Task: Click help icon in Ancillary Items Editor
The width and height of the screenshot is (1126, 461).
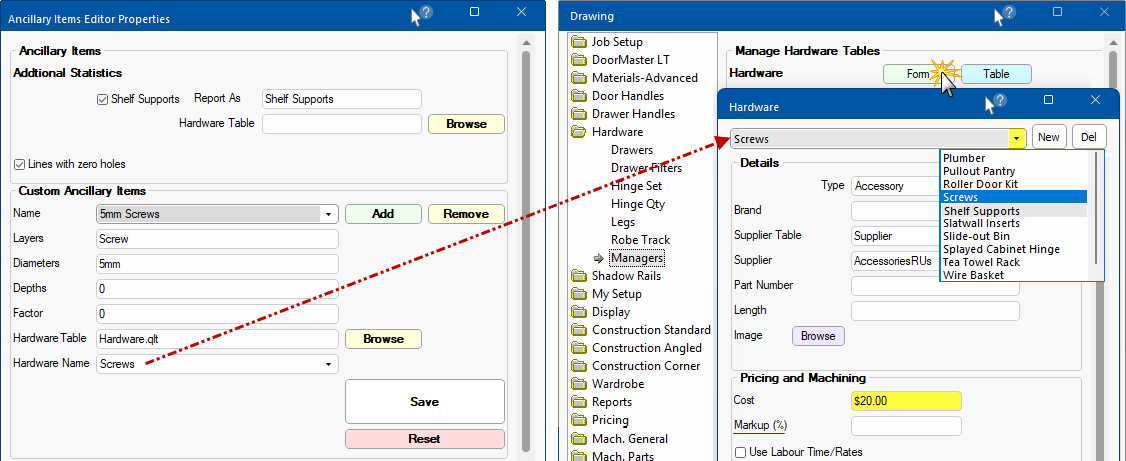Action: 425,14
